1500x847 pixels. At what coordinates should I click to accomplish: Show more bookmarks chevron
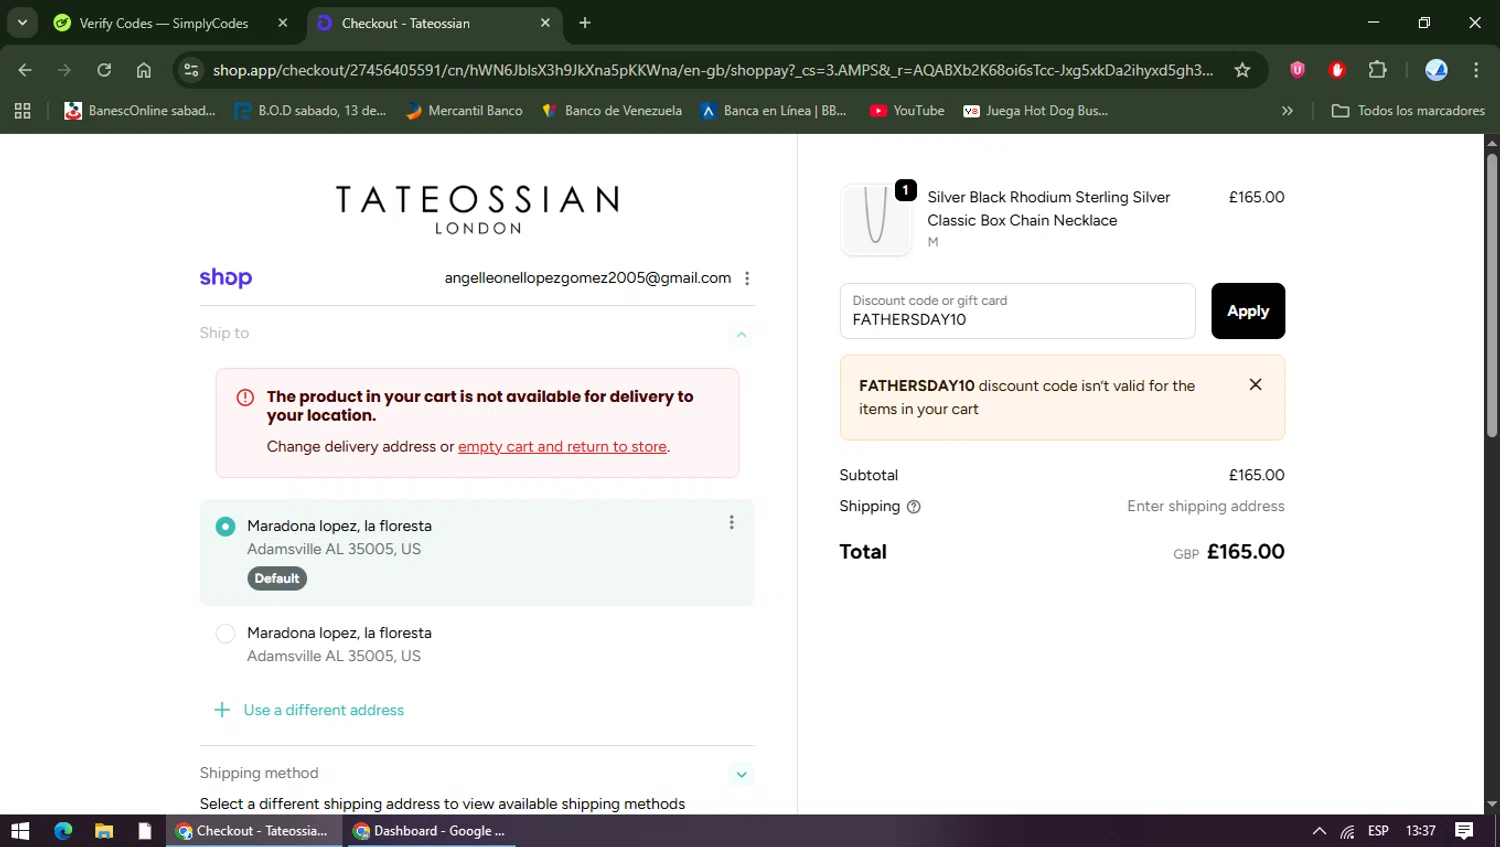pos(1287,111)
